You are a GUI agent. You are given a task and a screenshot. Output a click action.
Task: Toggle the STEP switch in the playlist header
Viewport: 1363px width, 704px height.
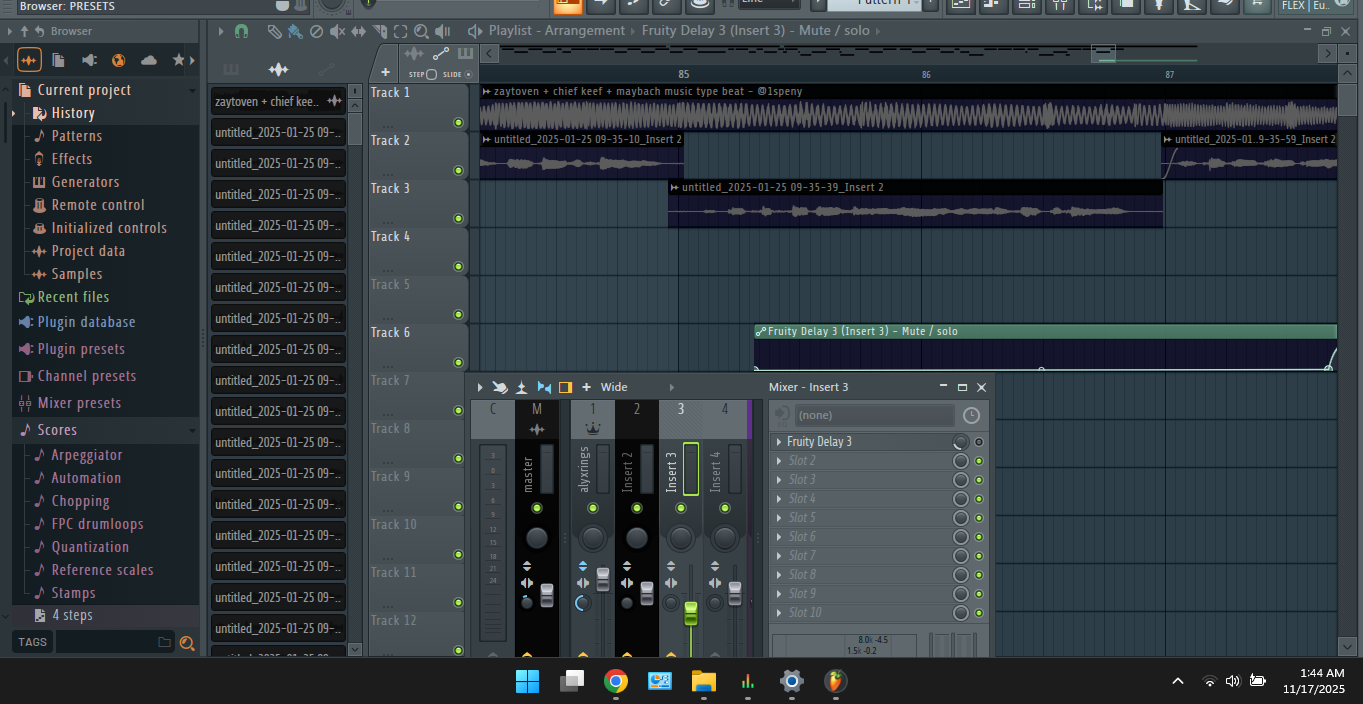click(x=431, y=75)
